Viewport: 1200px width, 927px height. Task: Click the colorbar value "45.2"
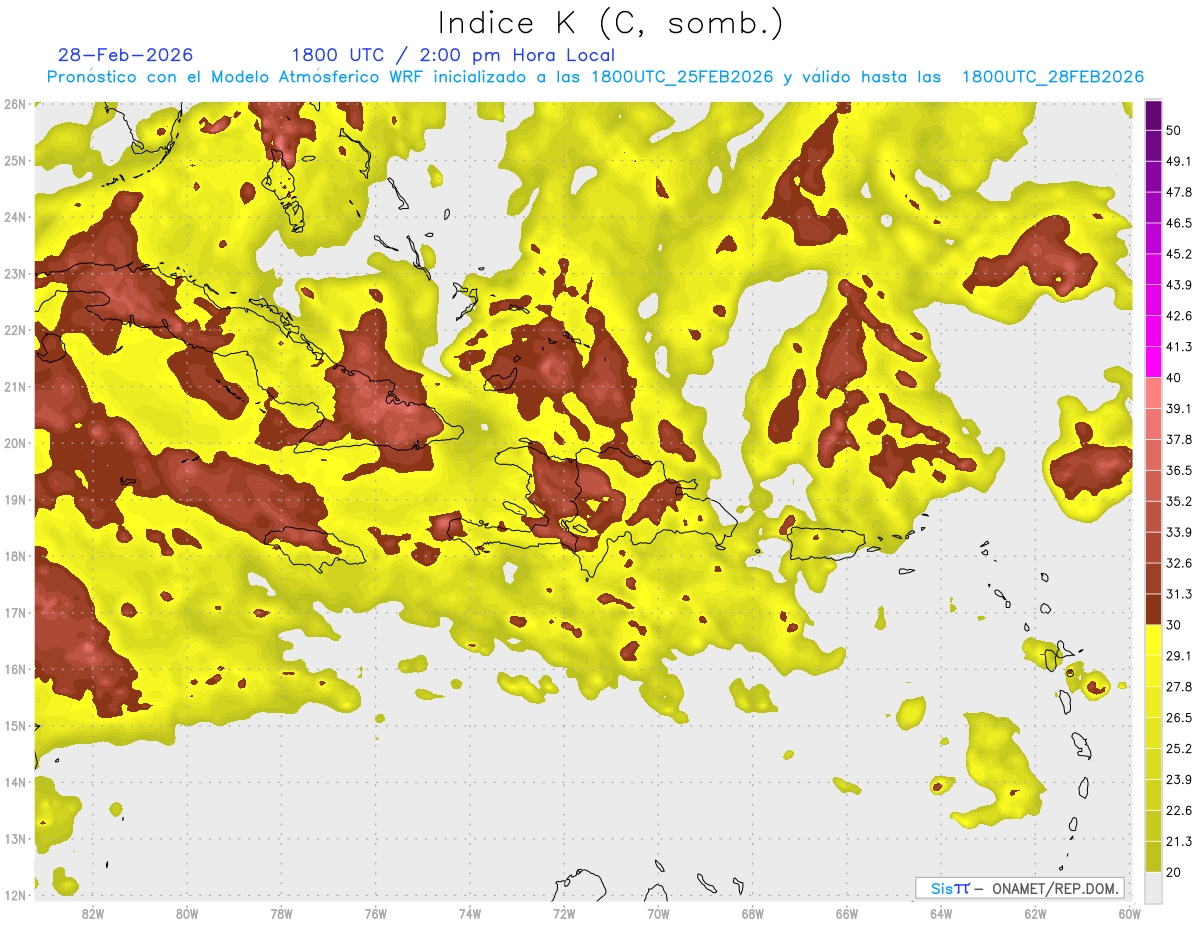[x=1179, y=253]
